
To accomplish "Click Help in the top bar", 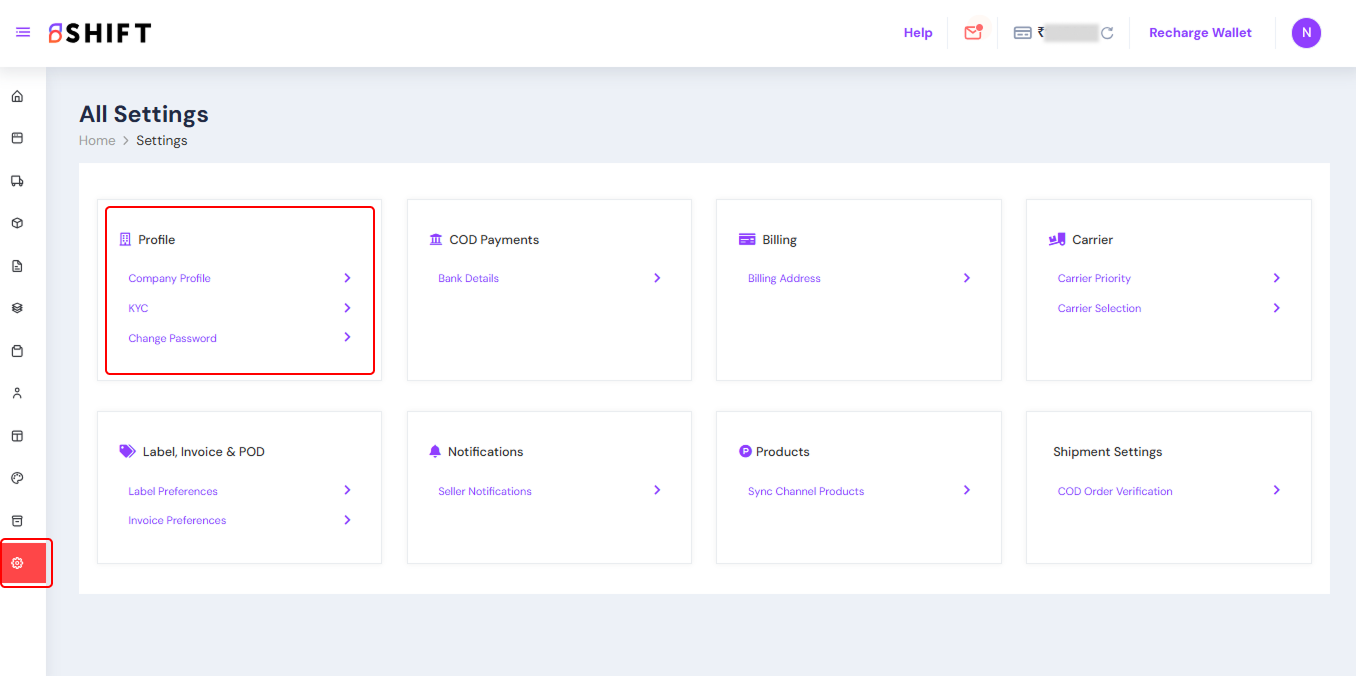I will [x=918, y=33].
